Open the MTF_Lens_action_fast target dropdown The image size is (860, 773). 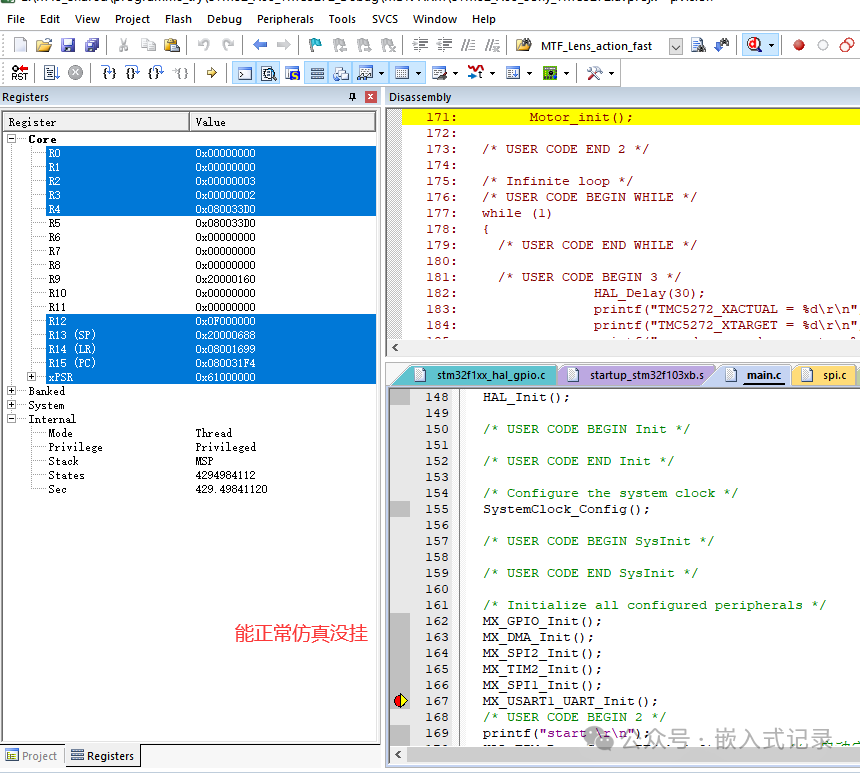(x=676, y=46)
